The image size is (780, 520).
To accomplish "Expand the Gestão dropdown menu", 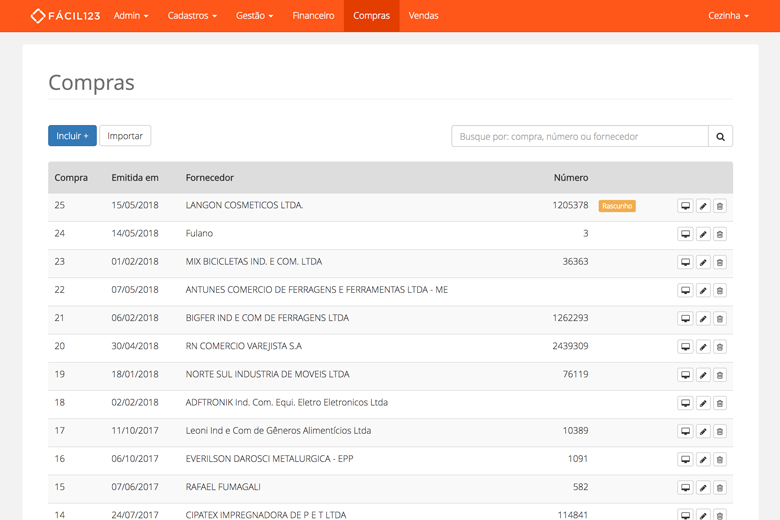I will 254,16.
